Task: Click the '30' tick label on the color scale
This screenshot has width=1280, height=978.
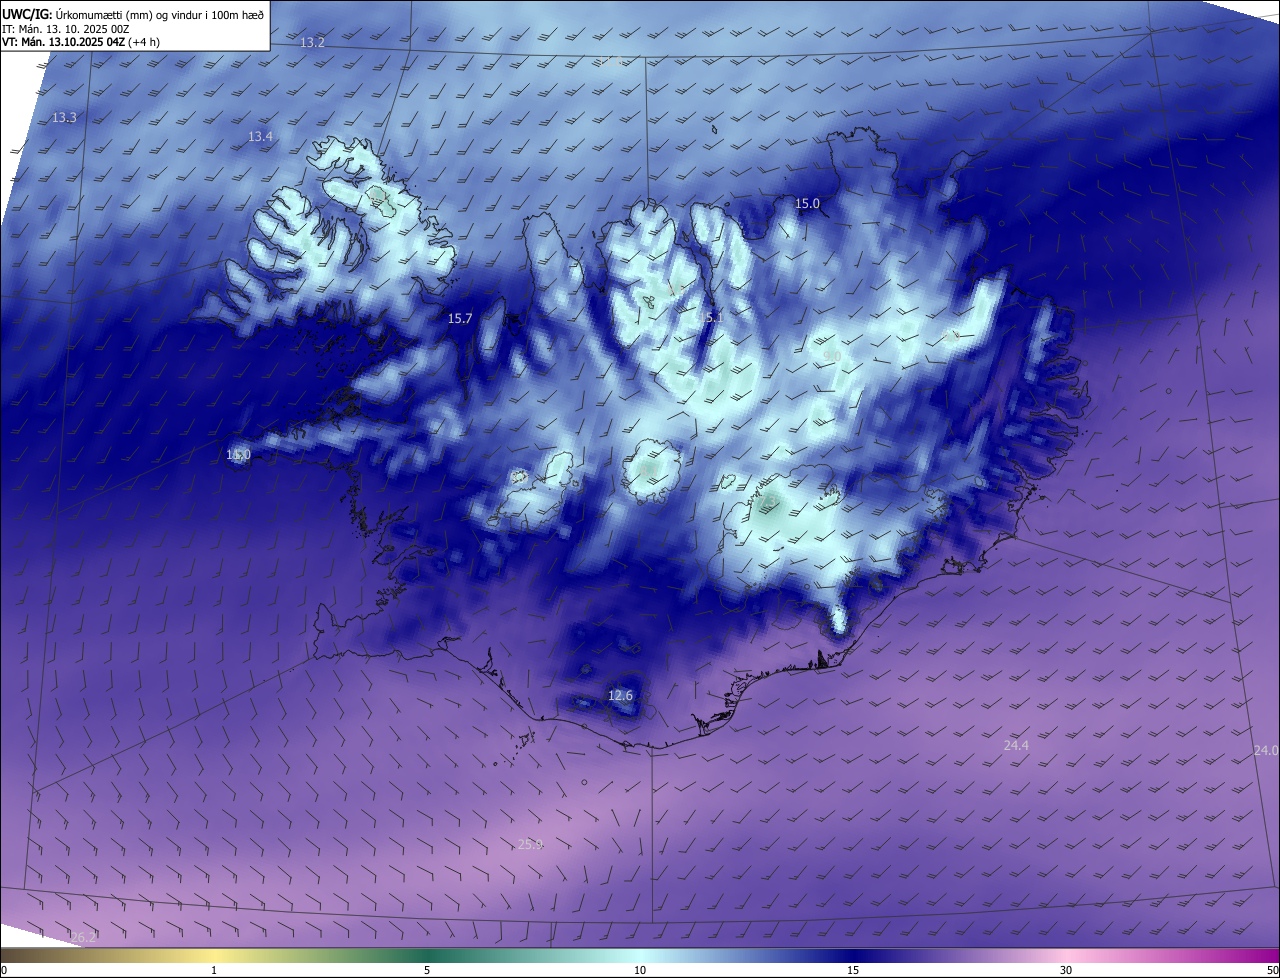Action: (1066, 970)
